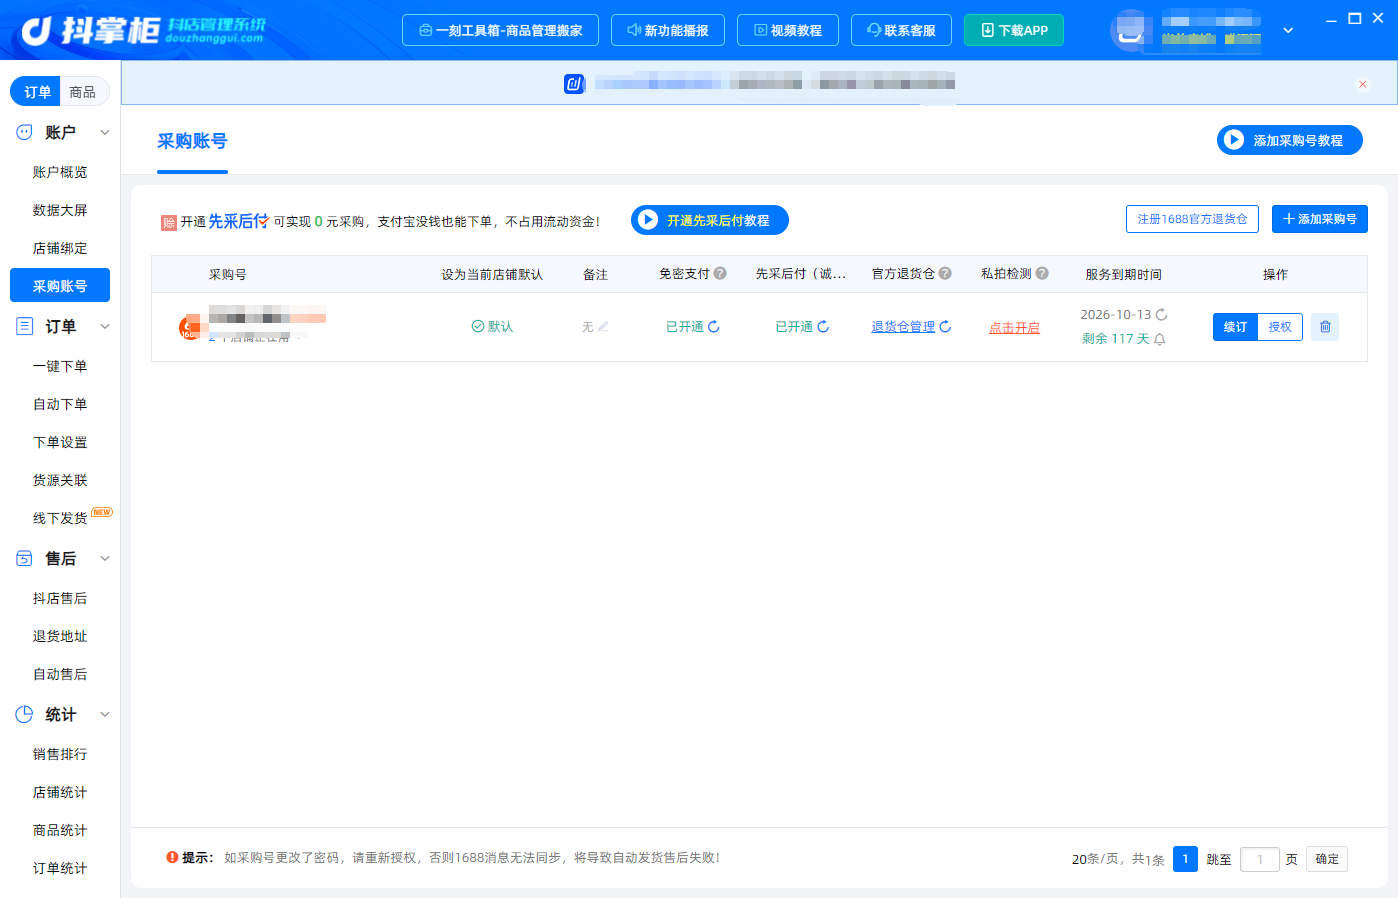Click help icon next to 免密支付 header

pos(720,273)
